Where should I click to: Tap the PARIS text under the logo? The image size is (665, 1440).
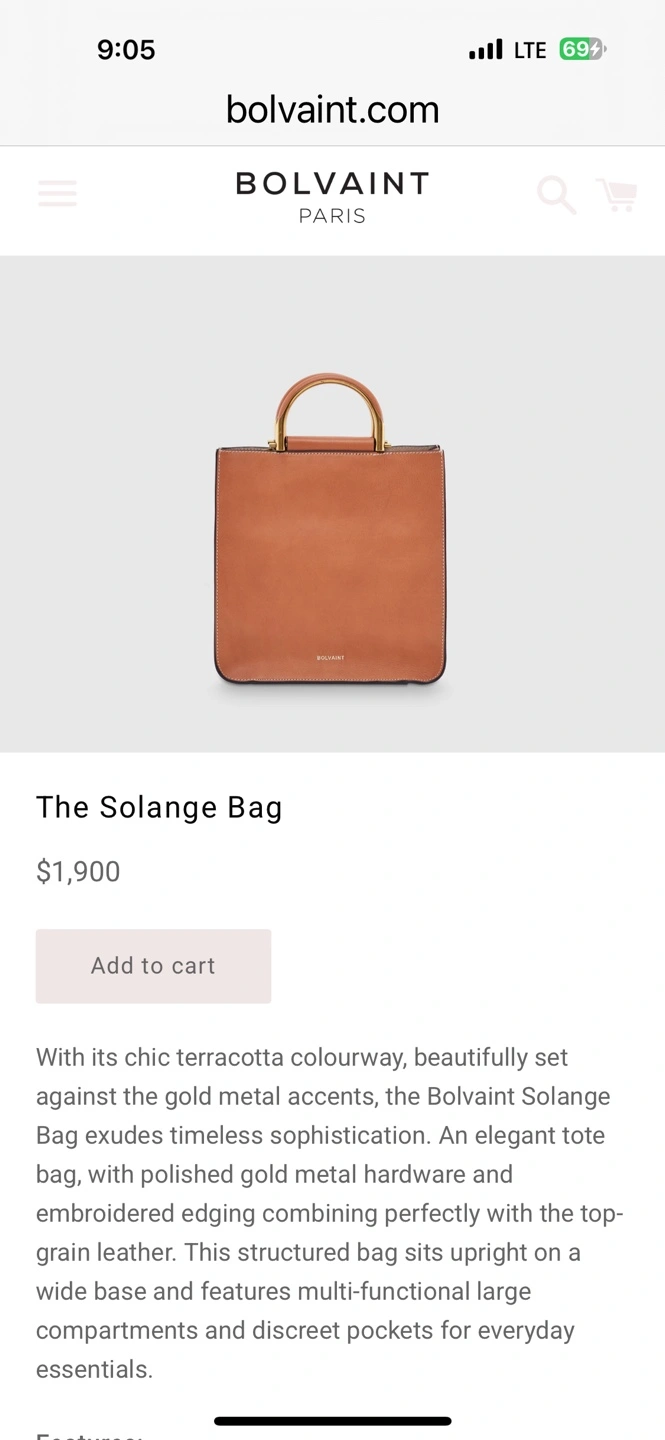(332, 216)
